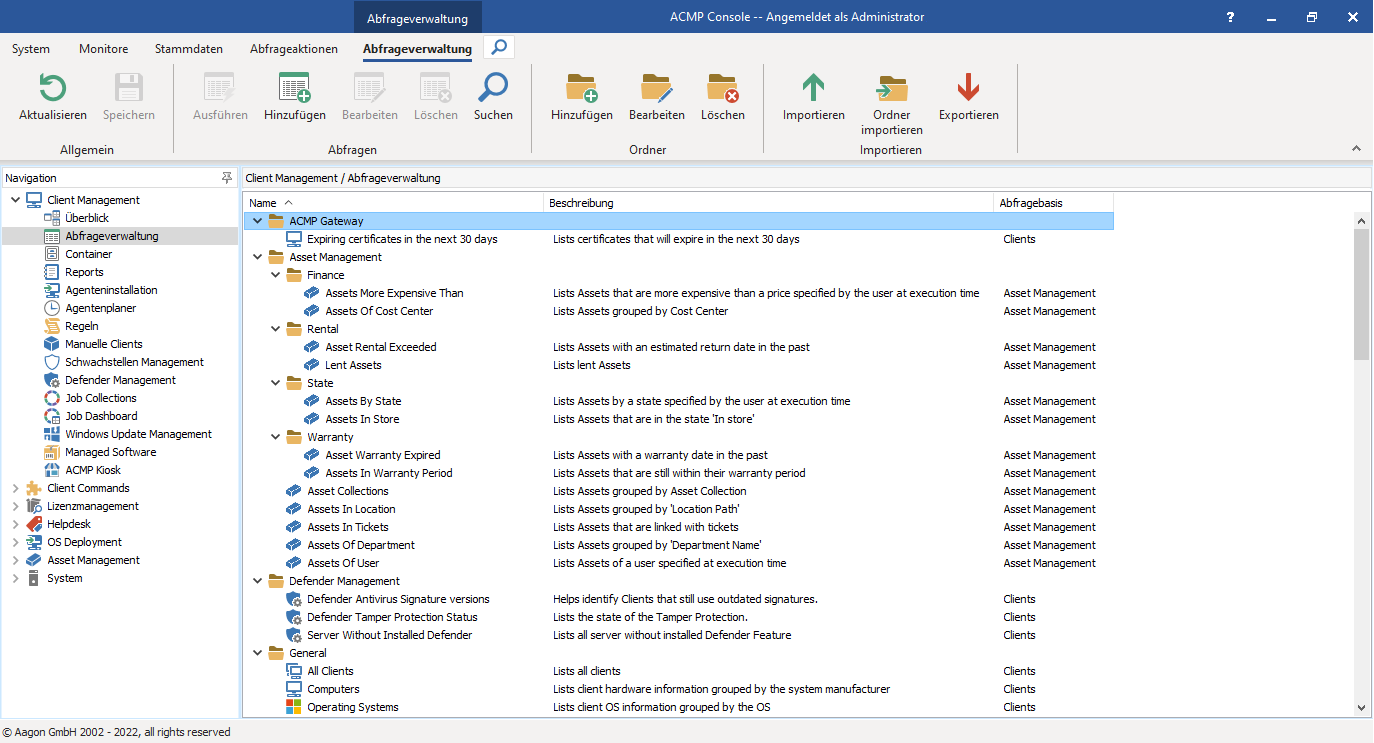
Task: Open Defender Management in the navigation tree
Action: (x=120, y=380)
